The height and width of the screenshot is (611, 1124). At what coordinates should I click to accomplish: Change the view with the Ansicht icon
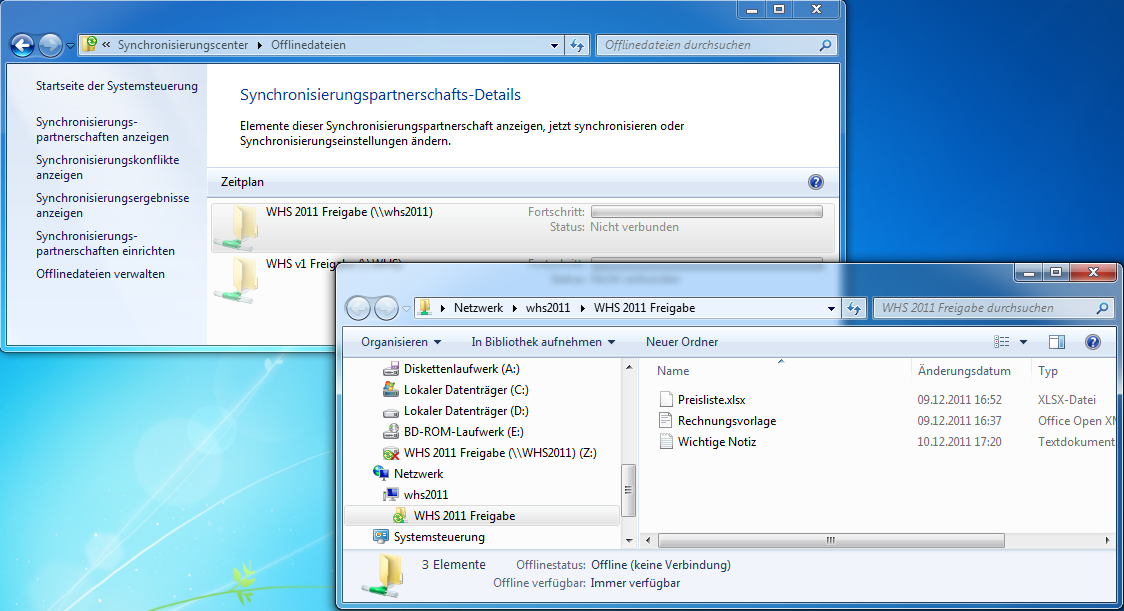coord(1001,342)
